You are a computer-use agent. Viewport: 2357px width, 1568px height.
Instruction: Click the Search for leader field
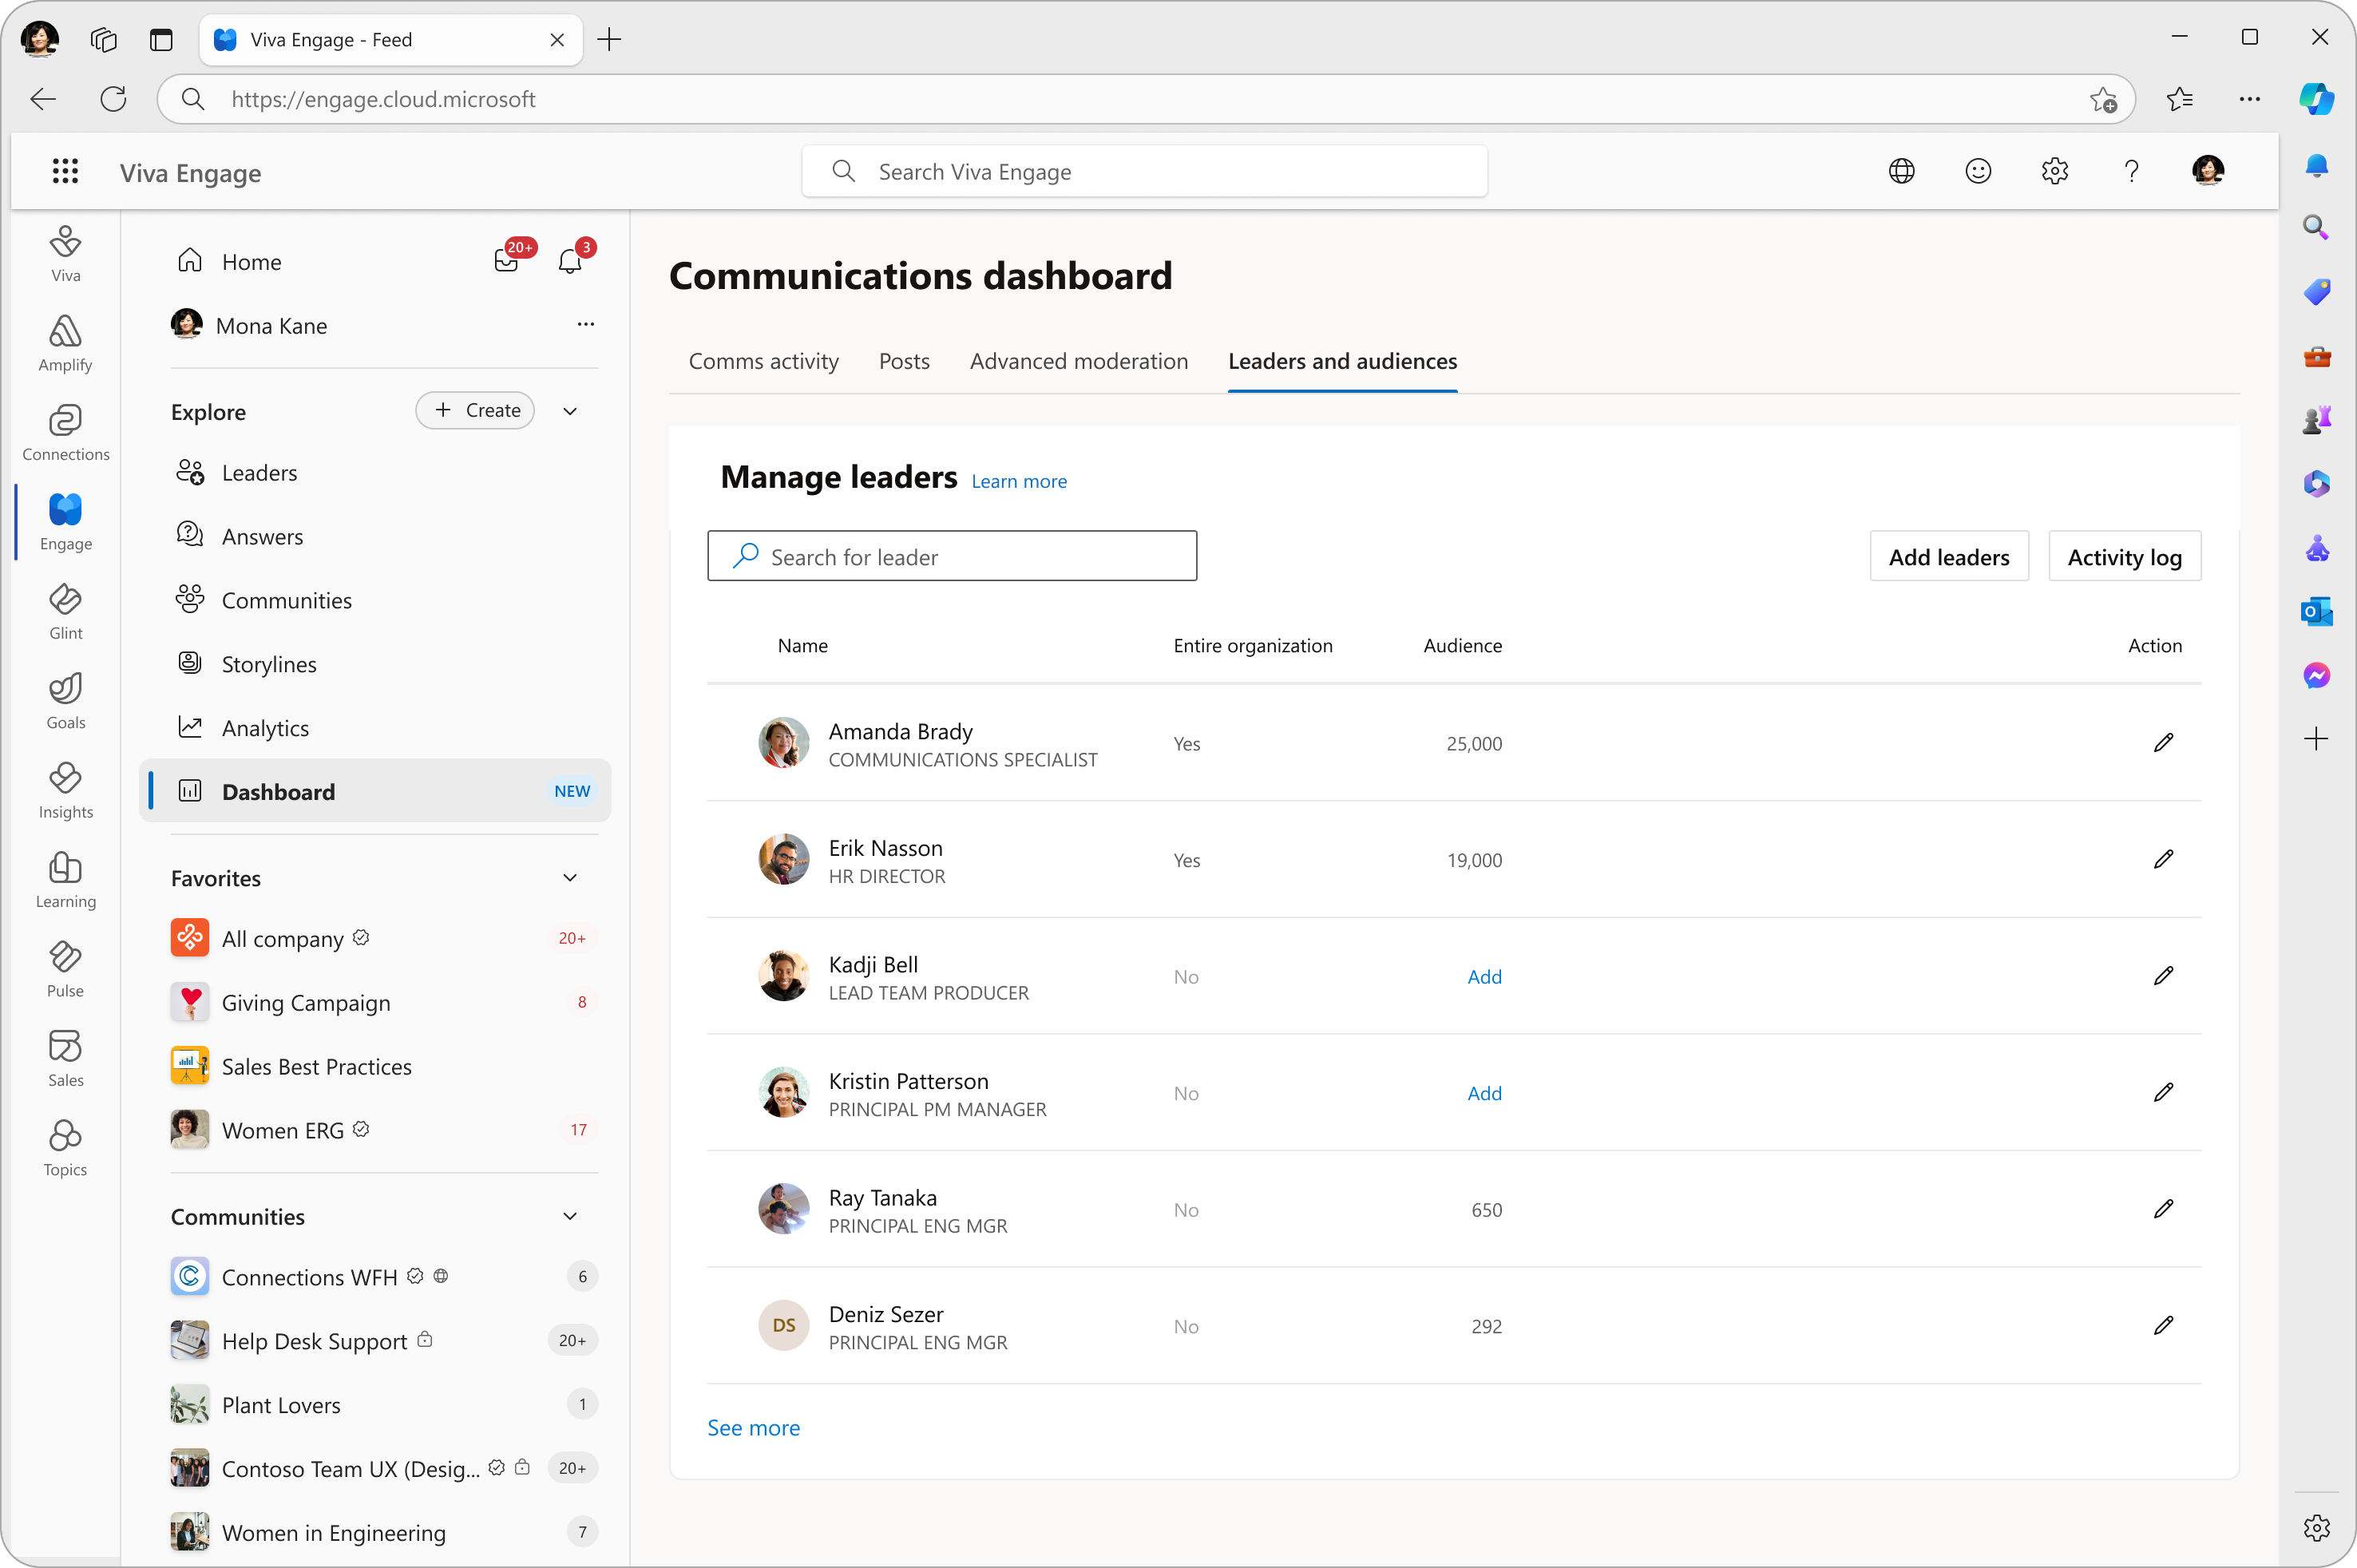(x=951, y=556)
